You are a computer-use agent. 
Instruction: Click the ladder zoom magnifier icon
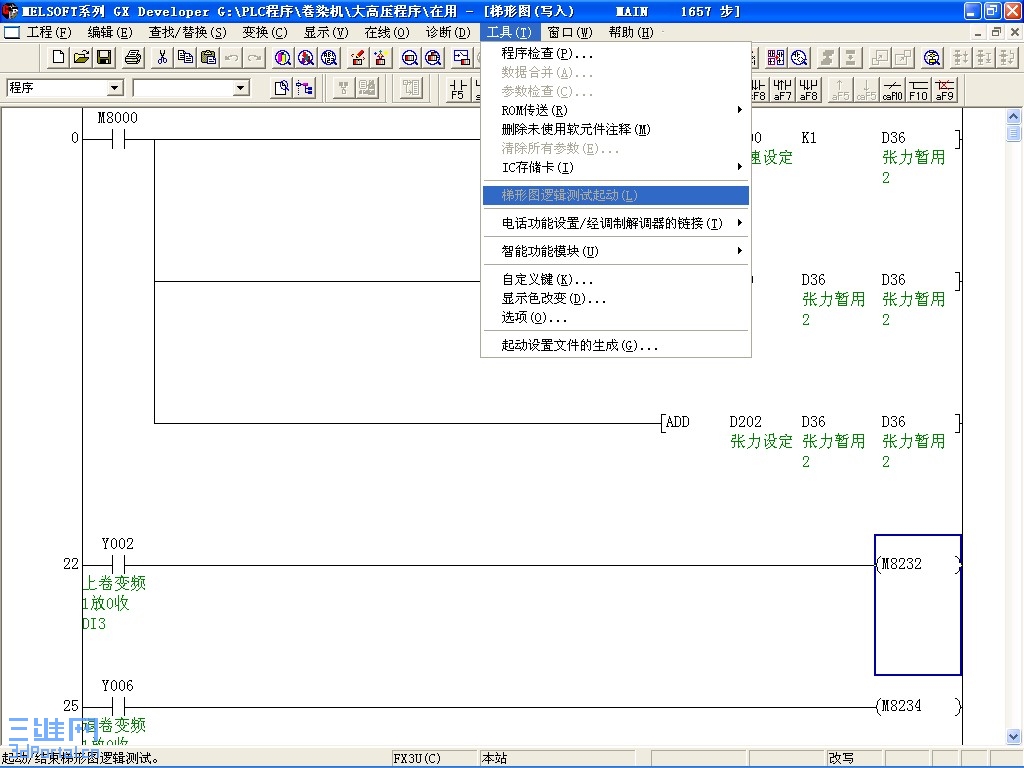click(799, 57)
